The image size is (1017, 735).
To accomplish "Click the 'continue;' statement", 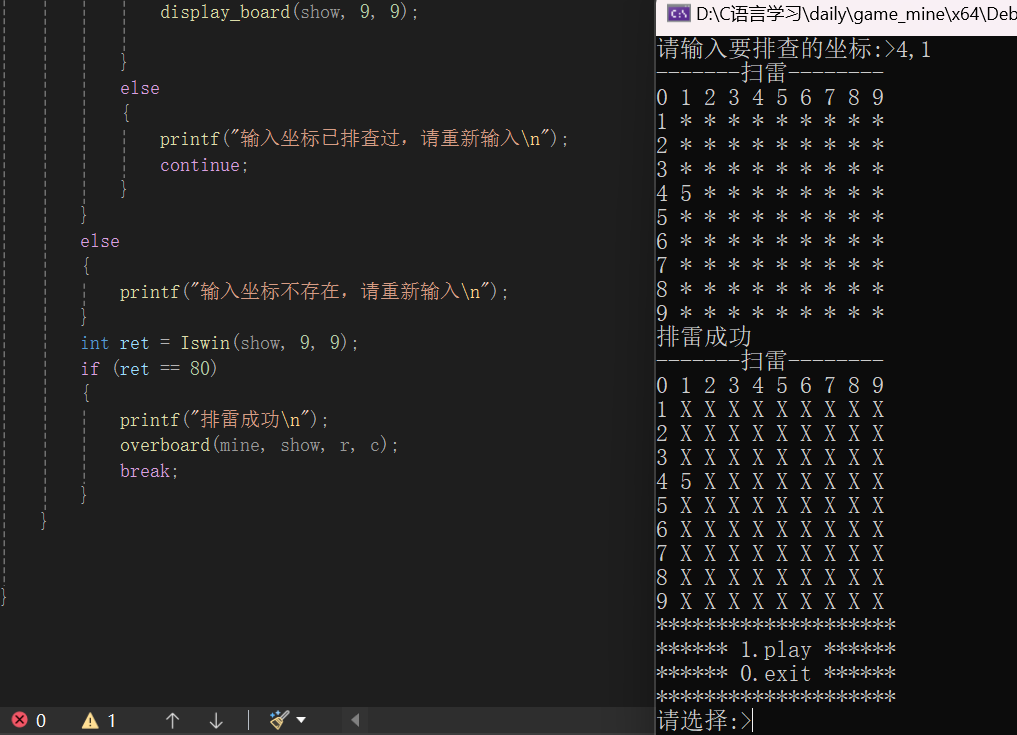I will (204, 165).
